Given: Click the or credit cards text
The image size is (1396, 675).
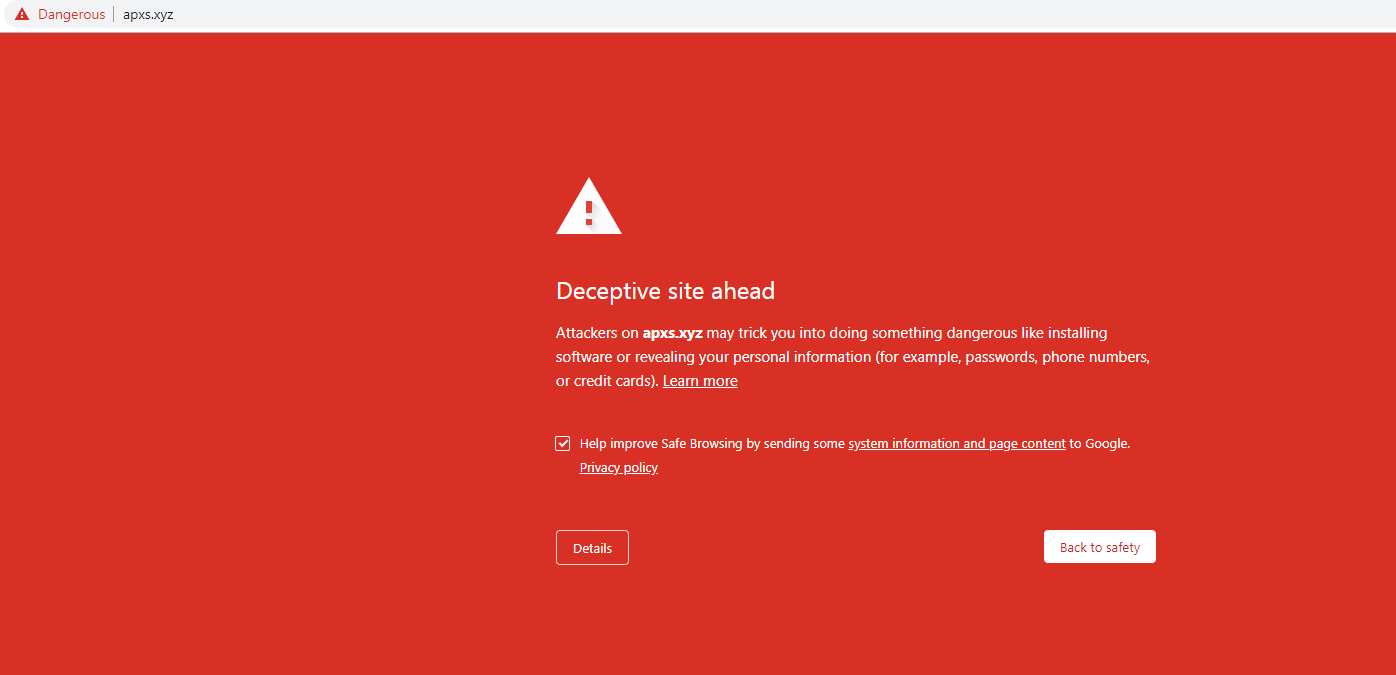Looking at the screenshot, I should (x=606, y=381).
